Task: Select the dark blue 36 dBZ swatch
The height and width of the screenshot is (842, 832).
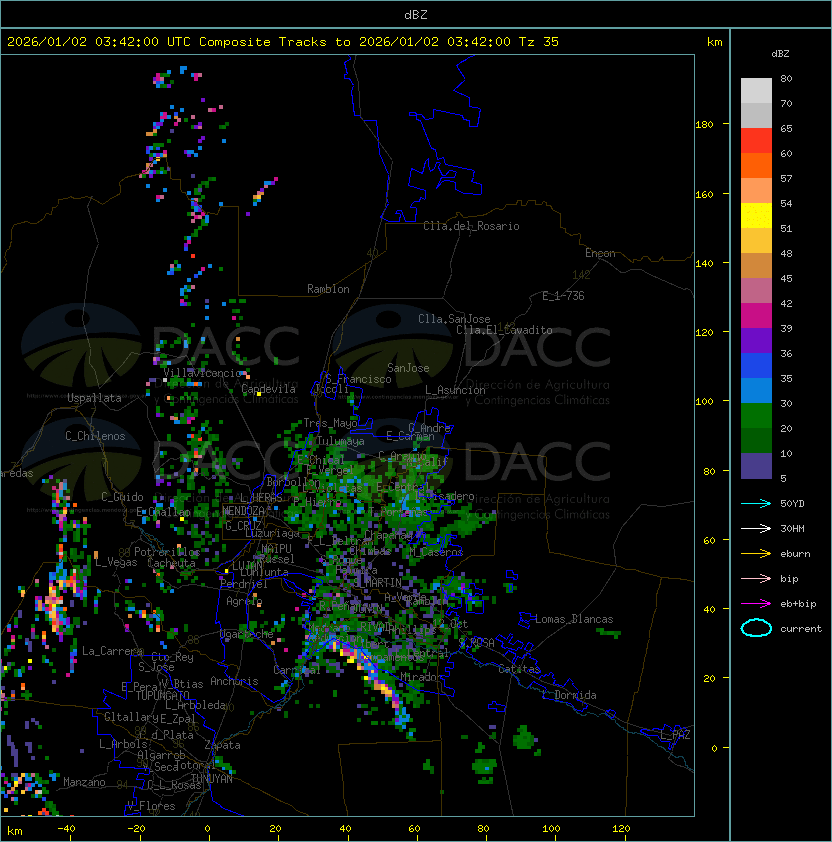Action: (x=756, y=366)
